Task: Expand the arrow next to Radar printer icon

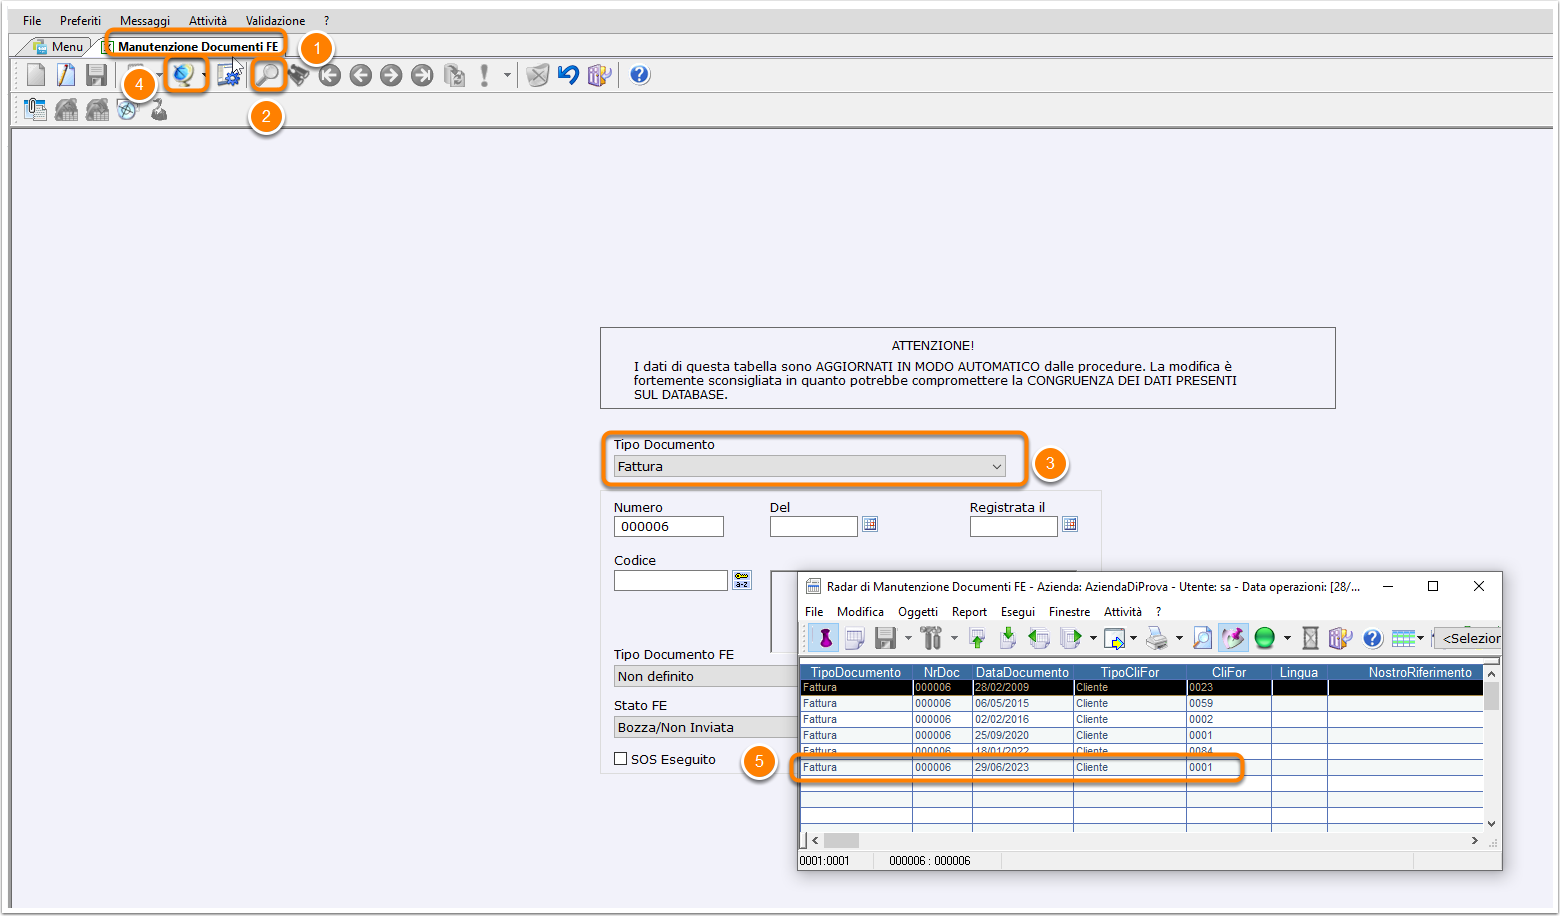Action: [1179, 639]
